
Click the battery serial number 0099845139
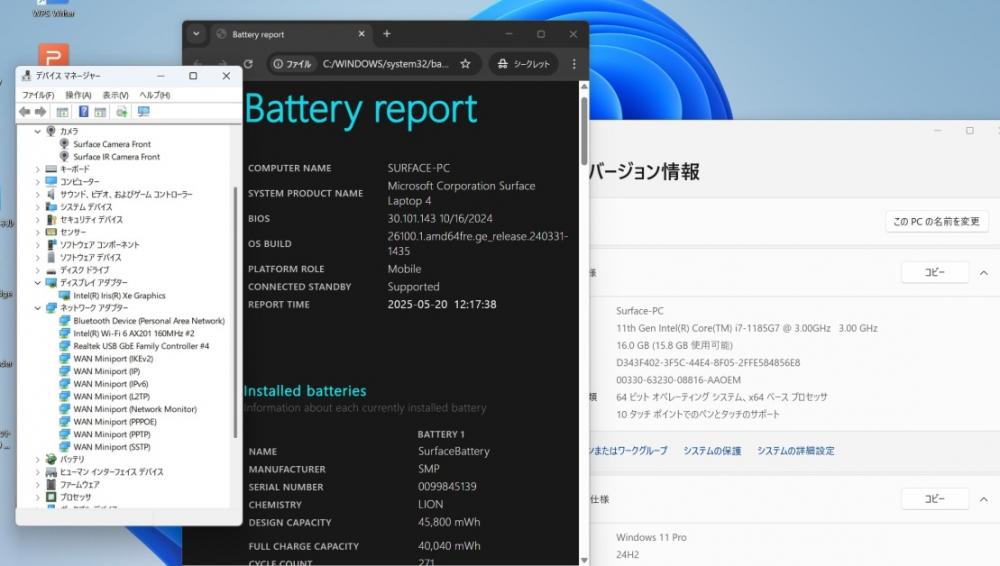(x=447, y=486)
